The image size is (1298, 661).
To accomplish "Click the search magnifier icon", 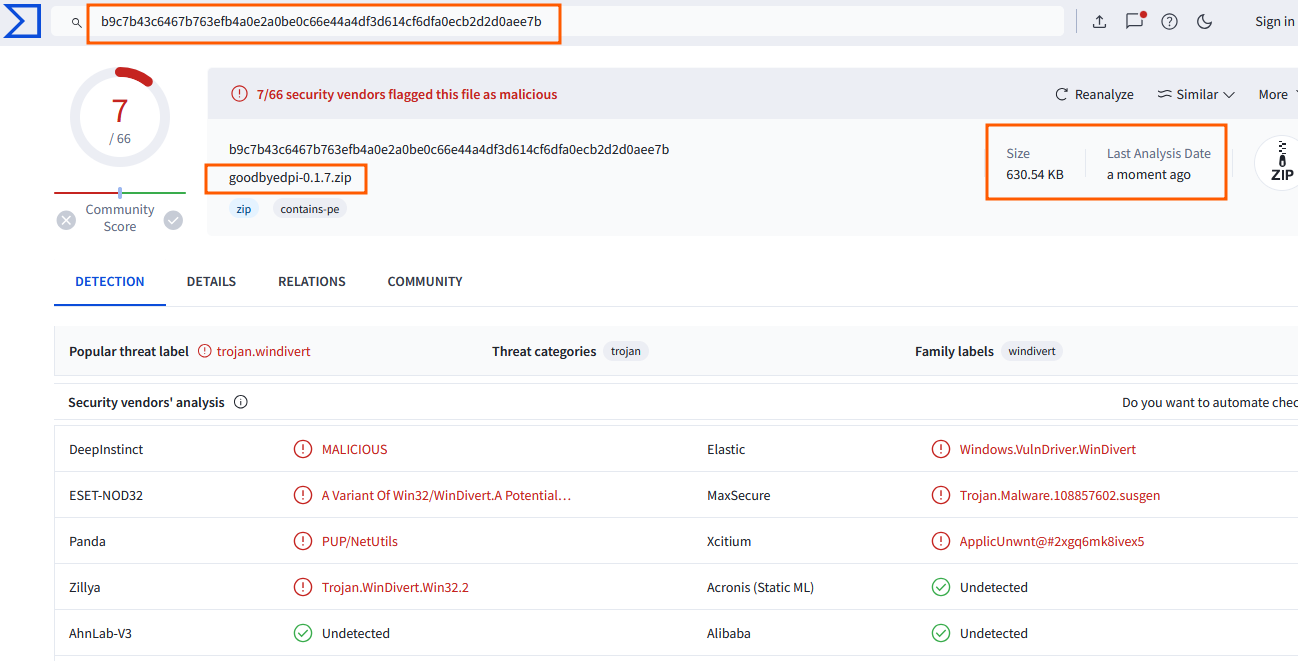I will [x=76, y=22].
